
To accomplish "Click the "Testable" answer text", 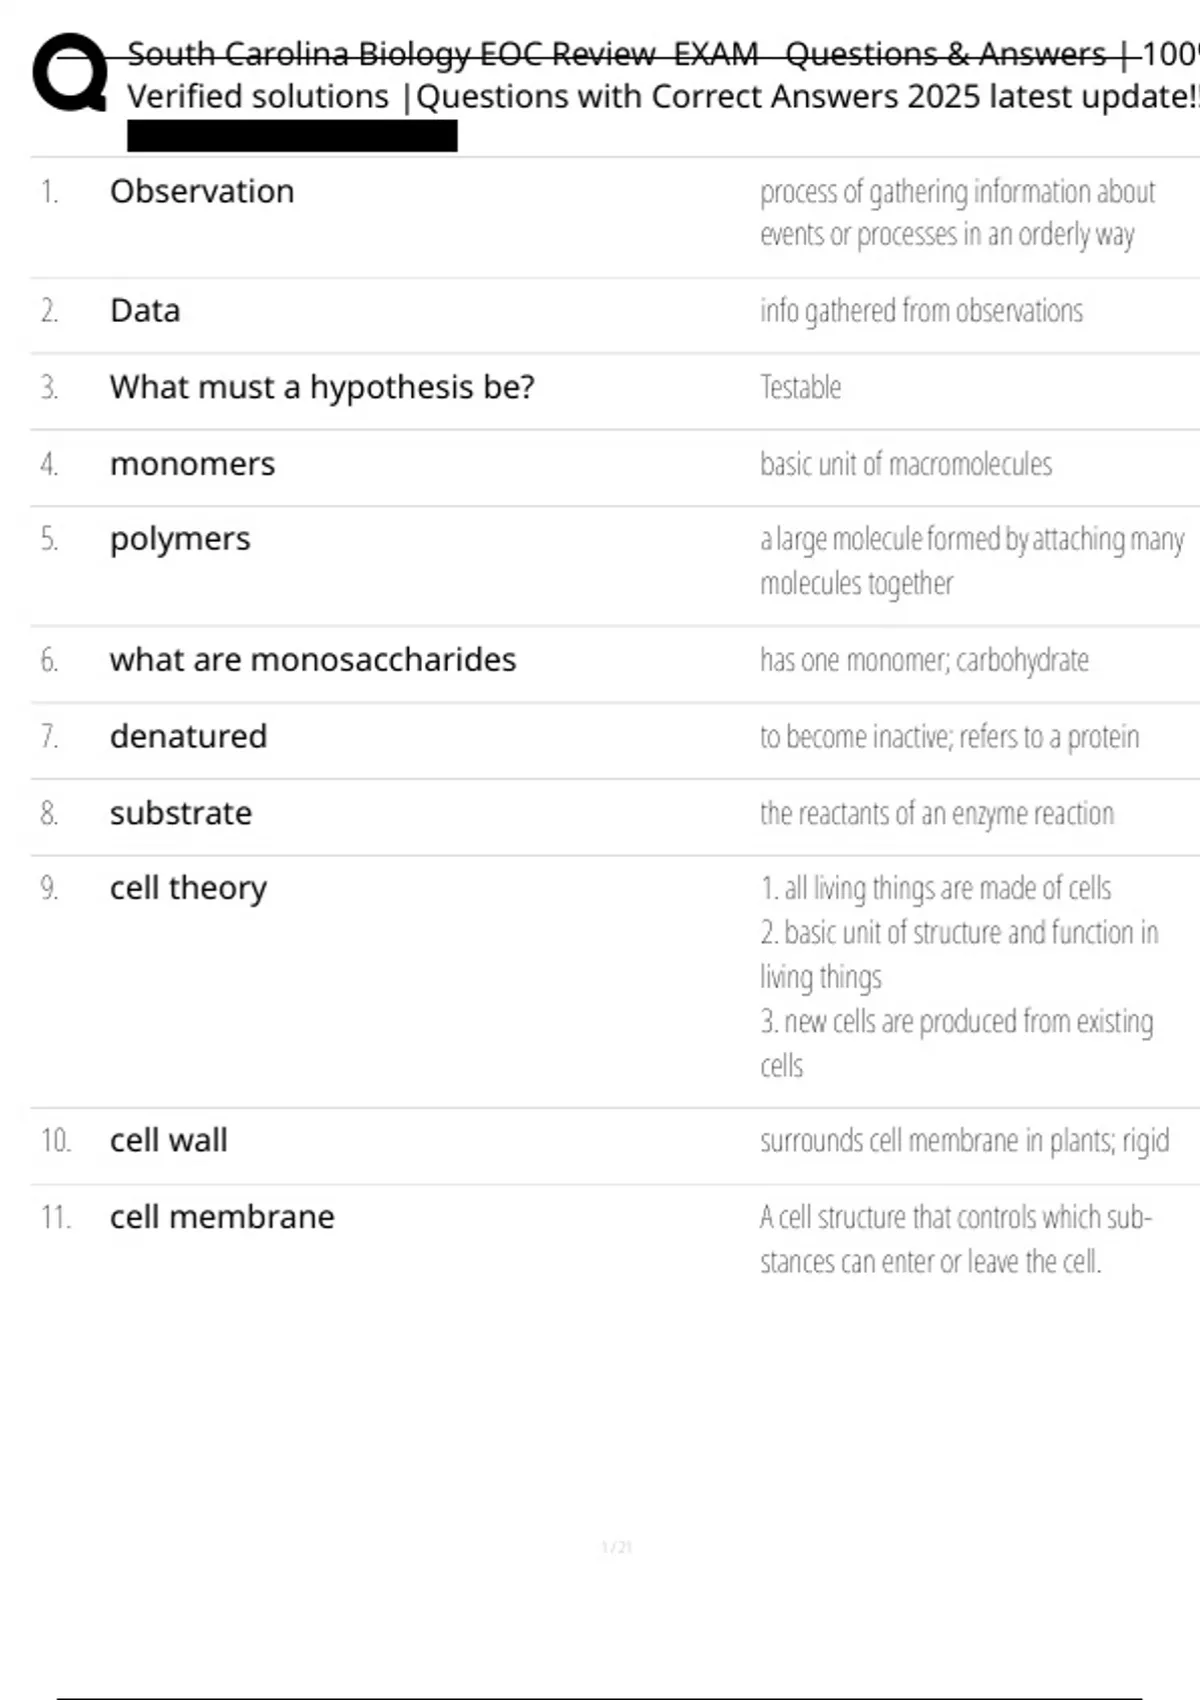I will tap(800, 387).
